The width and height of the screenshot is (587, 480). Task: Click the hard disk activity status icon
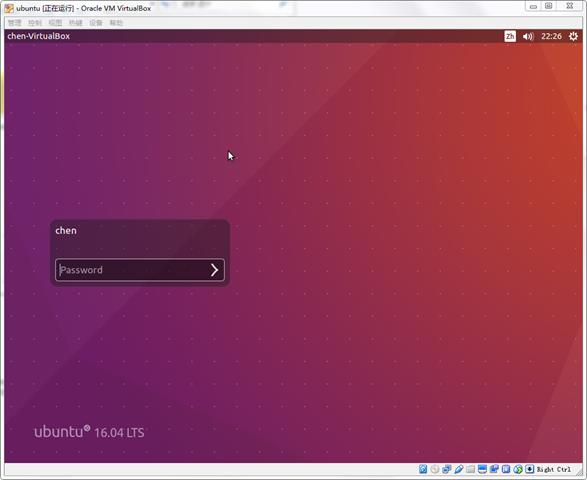(423, 469)
